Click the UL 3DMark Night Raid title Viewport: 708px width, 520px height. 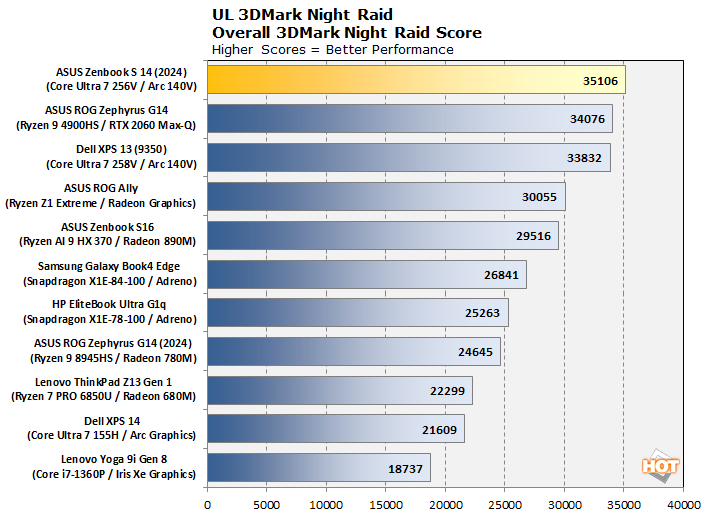coord(302,15)
